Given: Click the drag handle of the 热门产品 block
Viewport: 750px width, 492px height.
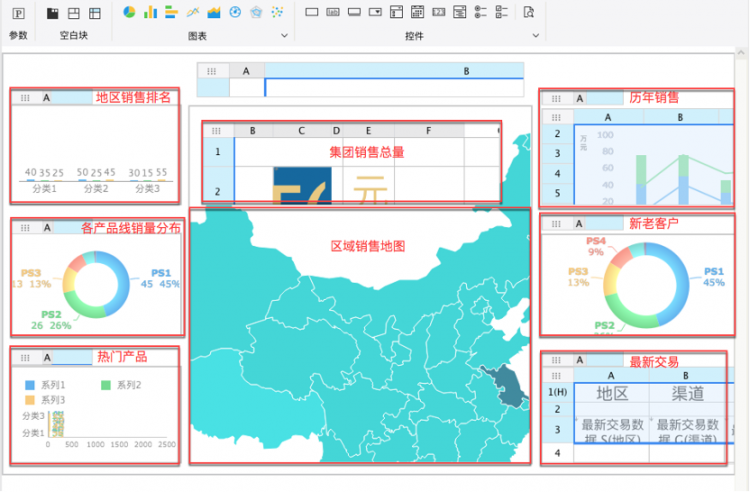Looking at the screenshot, I should [25, 358].
